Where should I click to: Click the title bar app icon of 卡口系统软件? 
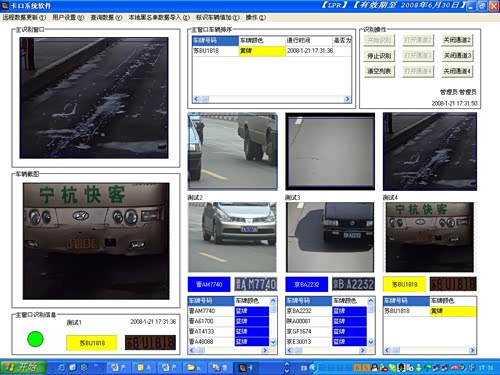coord(5,6)
